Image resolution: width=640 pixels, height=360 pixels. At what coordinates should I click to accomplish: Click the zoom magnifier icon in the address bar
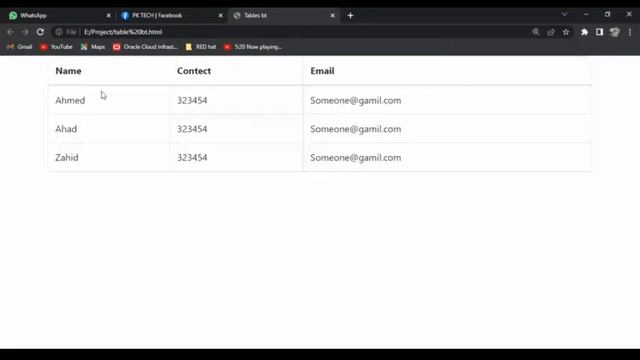(x=536, y=32)
